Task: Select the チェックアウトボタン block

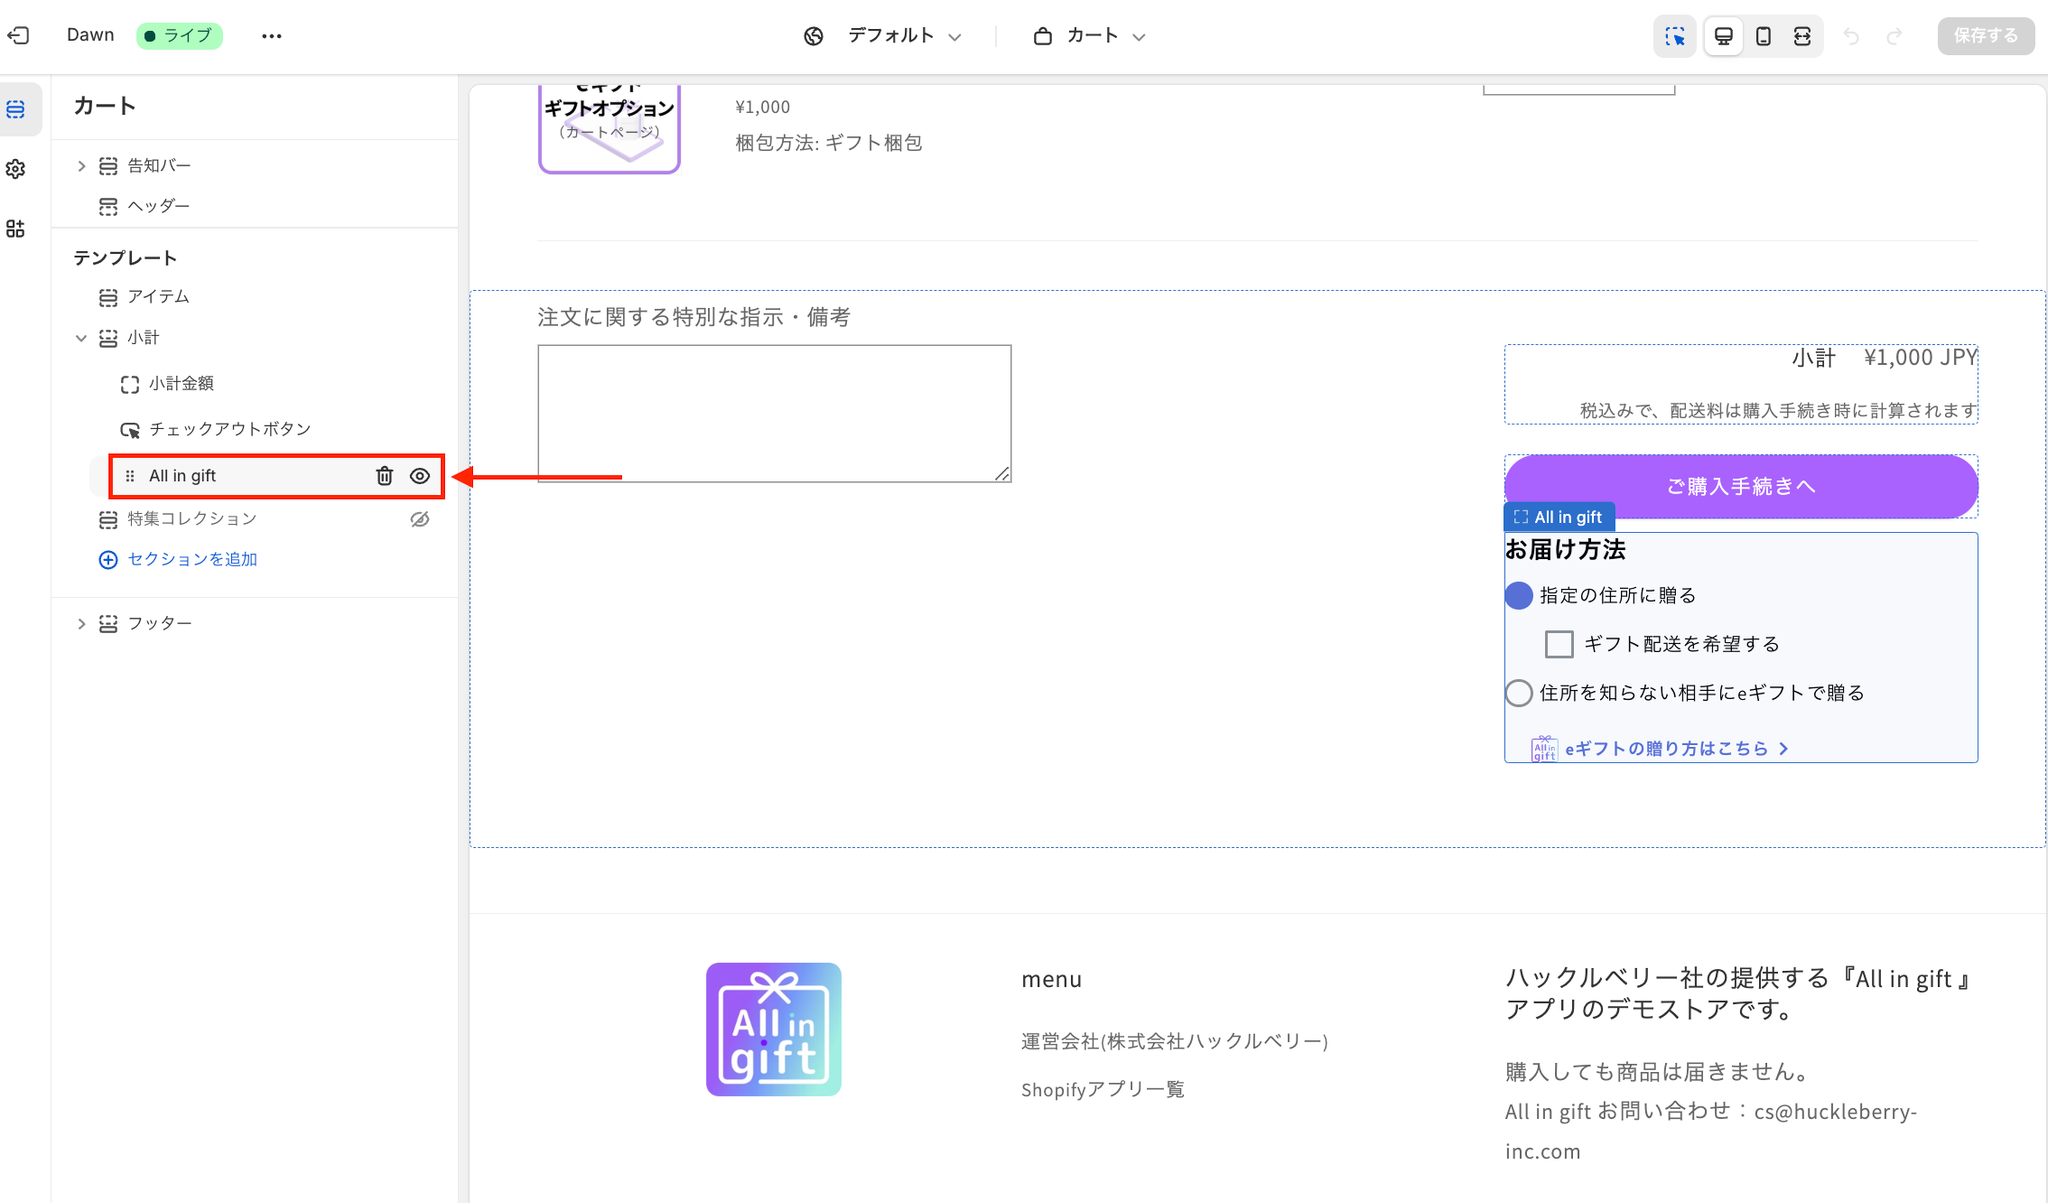Action: click(x=230, y=429)
